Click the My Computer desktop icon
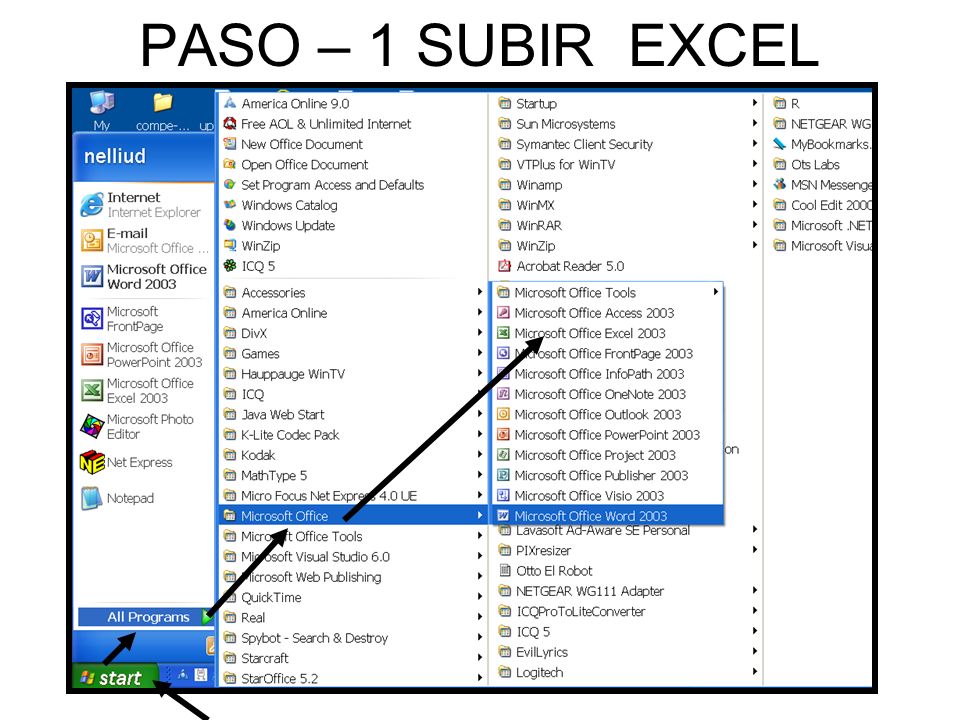 coord(102,110)
